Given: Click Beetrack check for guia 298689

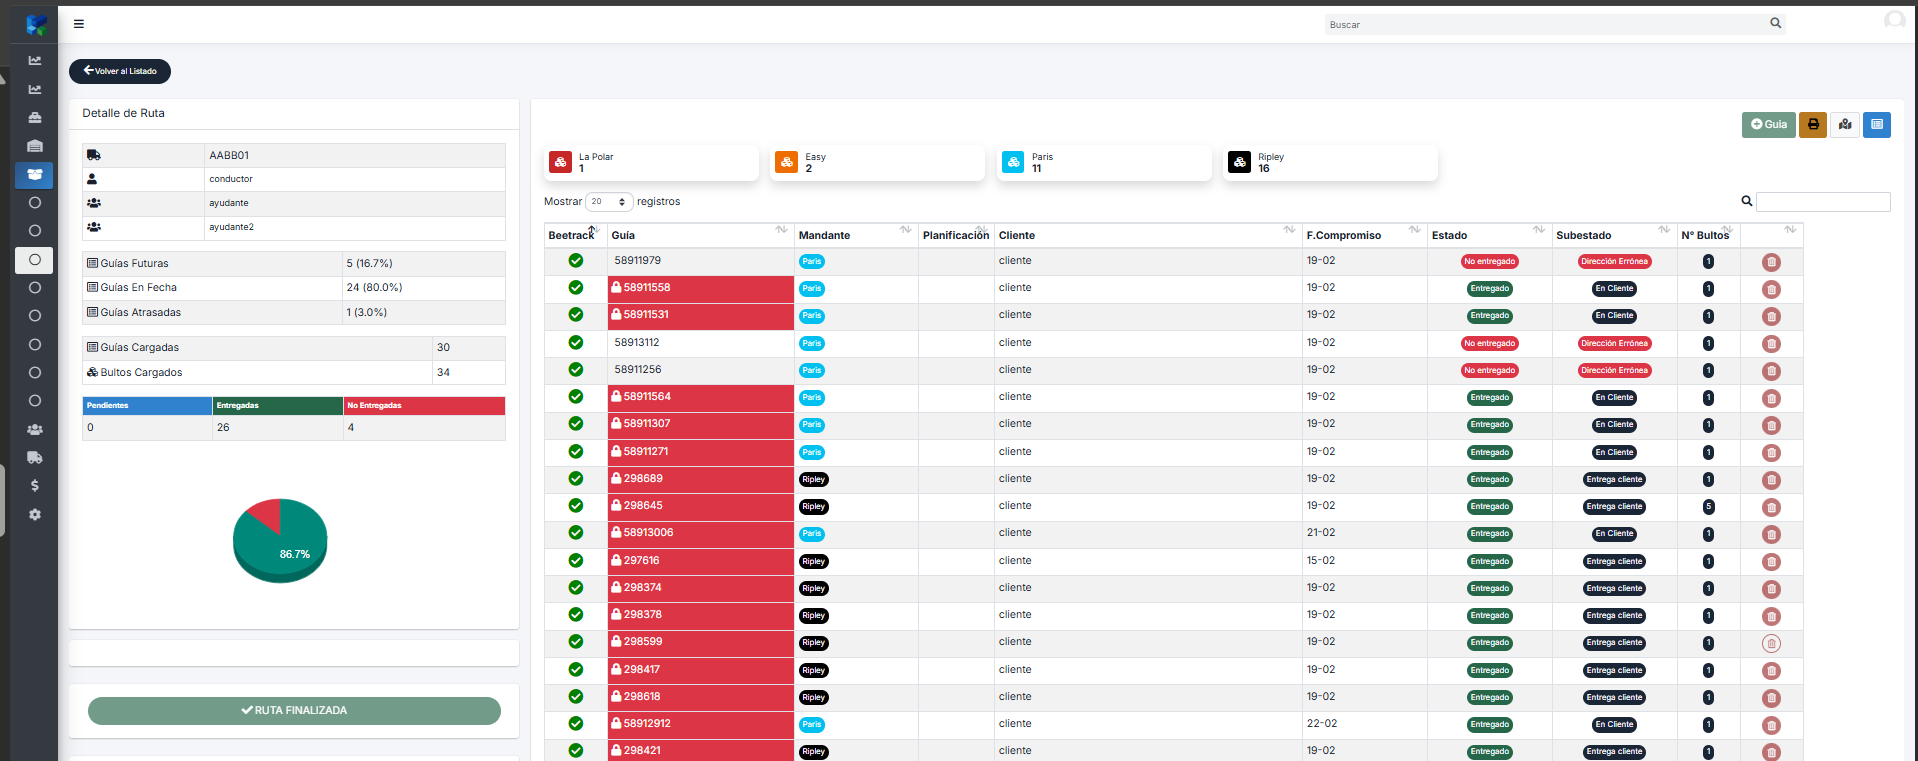Looking at the screenshot, I should coord(576,479).
